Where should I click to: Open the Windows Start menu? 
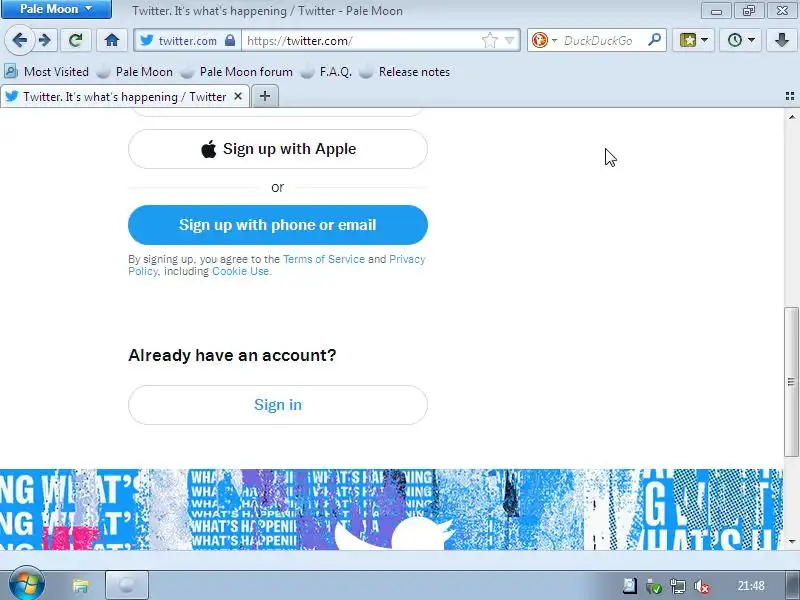coord(27,584)
